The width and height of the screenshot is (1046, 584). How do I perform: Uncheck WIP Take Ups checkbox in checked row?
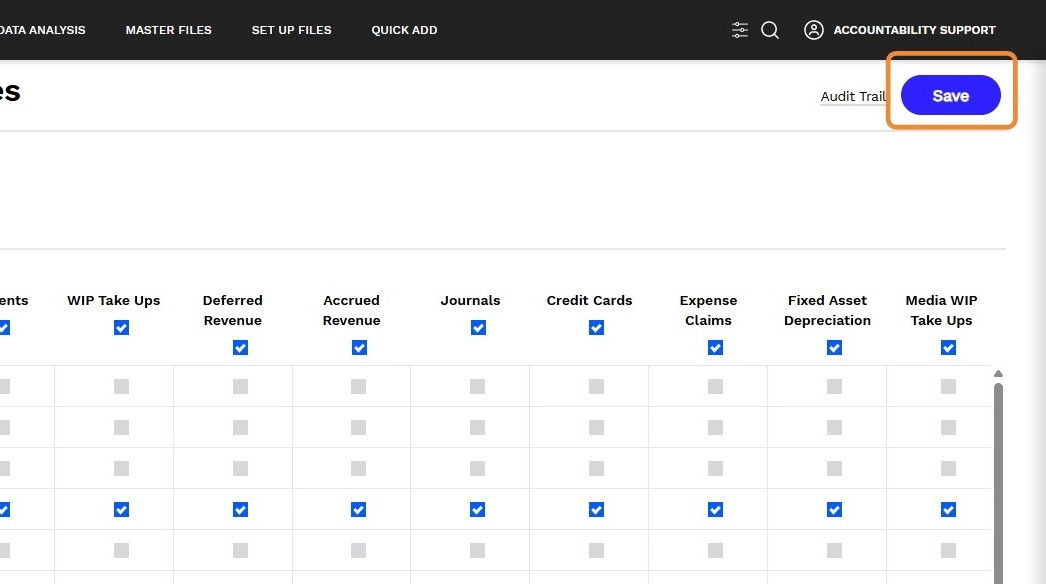(121, 510)
